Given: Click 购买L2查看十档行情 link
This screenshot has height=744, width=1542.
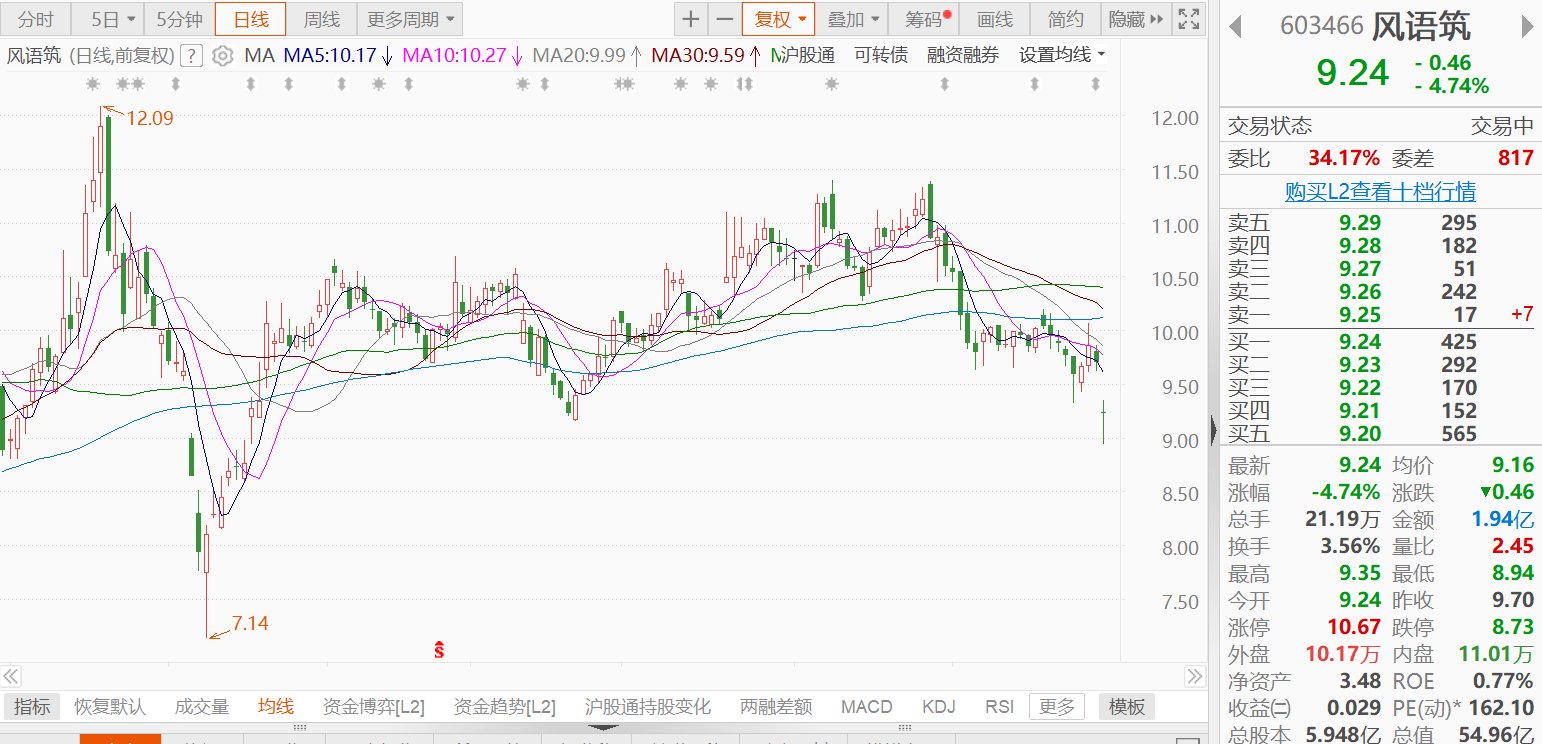Looking at the screenshot, I should 1380,191.
